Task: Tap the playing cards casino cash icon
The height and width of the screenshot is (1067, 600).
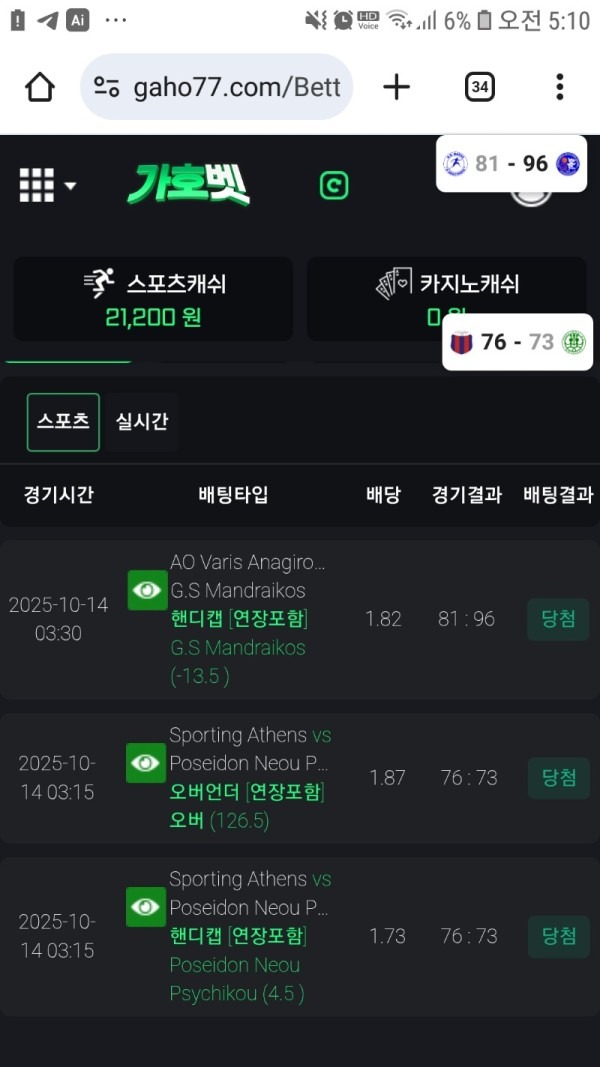Action: coord(394,285)
